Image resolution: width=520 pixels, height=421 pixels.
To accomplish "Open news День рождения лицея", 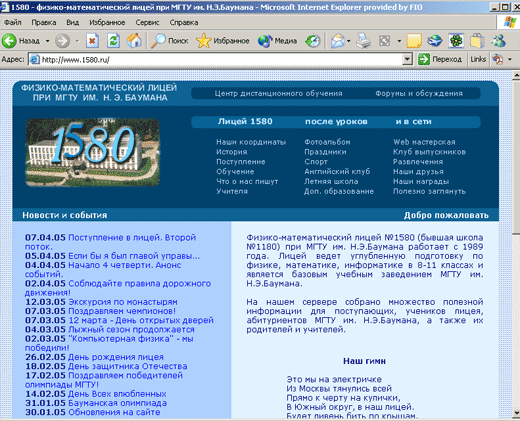I will (116, 357).
